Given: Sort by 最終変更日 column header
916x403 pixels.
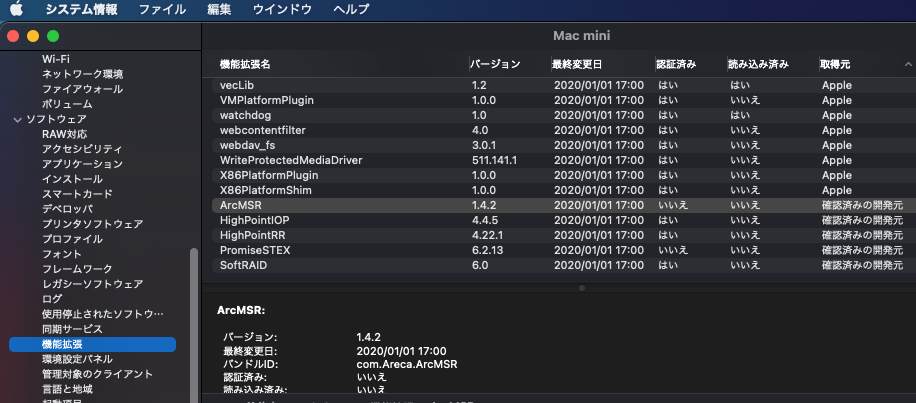Looking at the screenshot, I should point(578,64).
